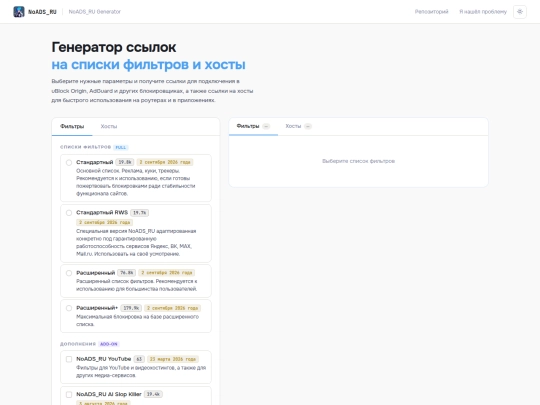
Task: Click the 76.8k count badge
Action: 126,273
